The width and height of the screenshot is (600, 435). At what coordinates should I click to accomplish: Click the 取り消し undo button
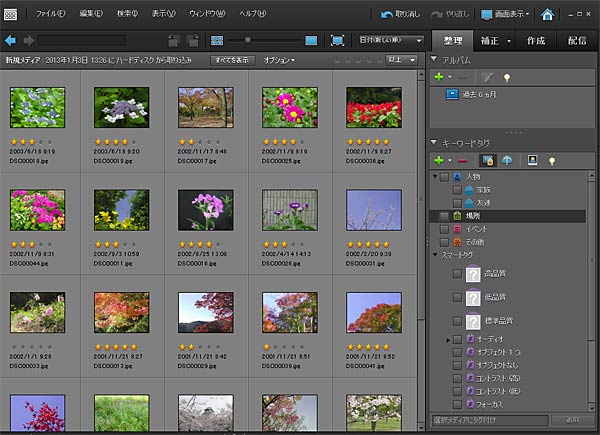(x=400, y=15)
